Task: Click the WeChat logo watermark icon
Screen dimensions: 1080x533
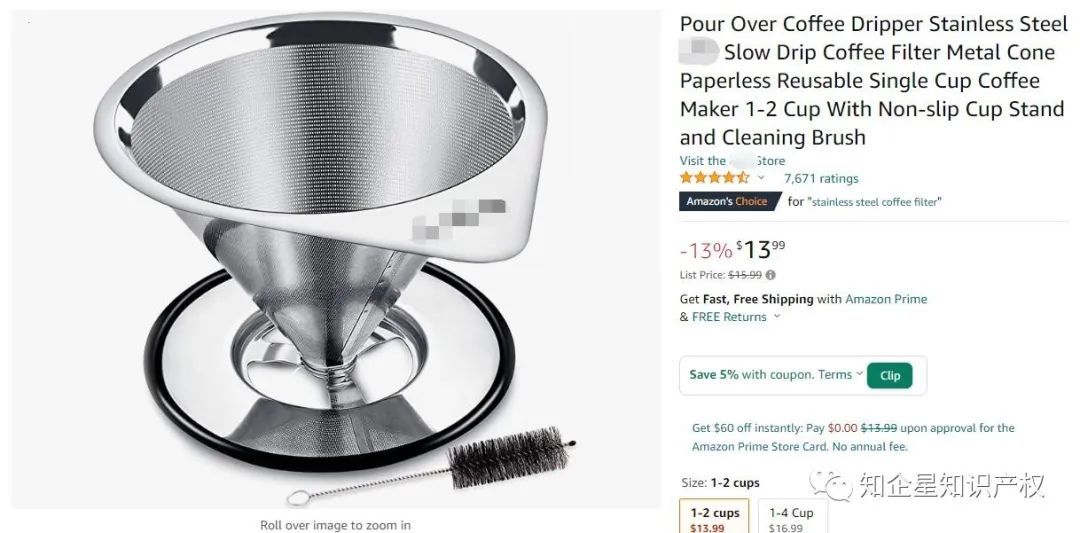Action: 831,485
